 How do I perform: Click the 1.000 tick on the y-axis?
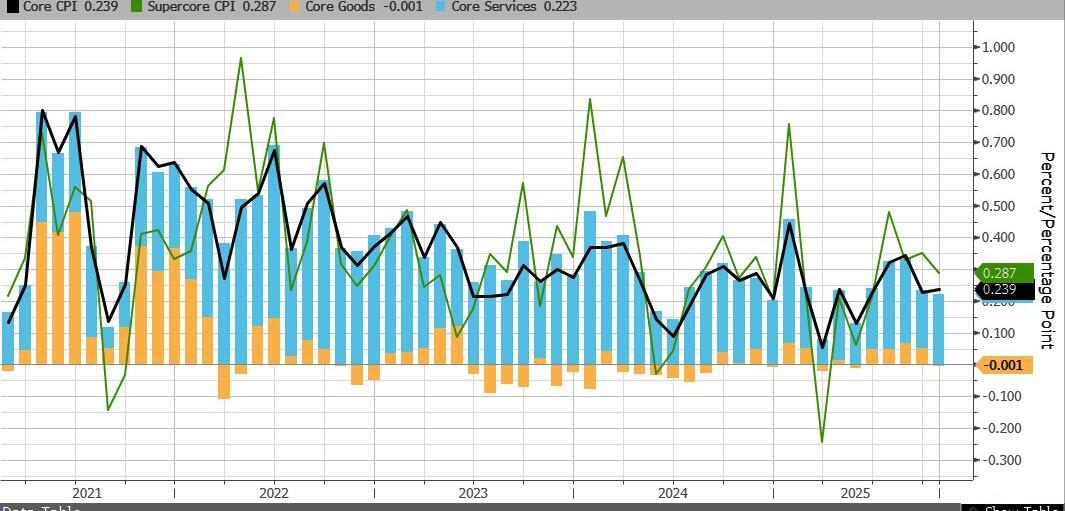pos(998,47)
